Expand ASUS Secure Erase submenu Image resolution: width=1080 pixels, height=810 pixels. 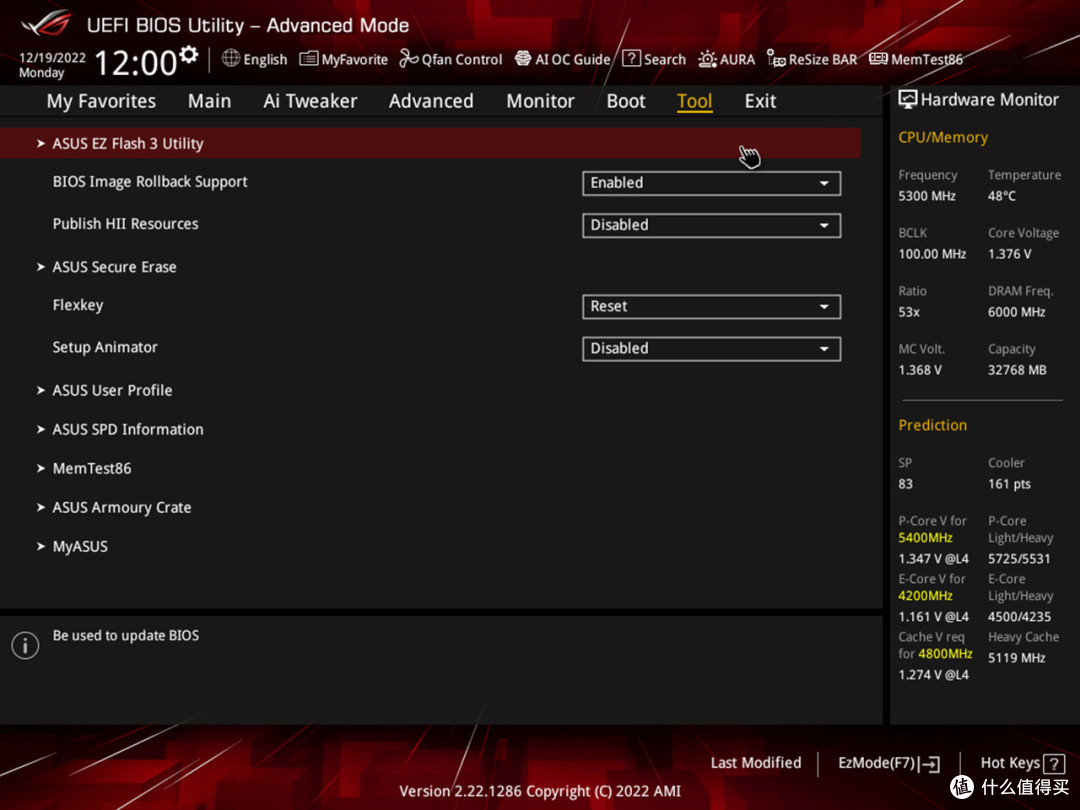(114, 267)
